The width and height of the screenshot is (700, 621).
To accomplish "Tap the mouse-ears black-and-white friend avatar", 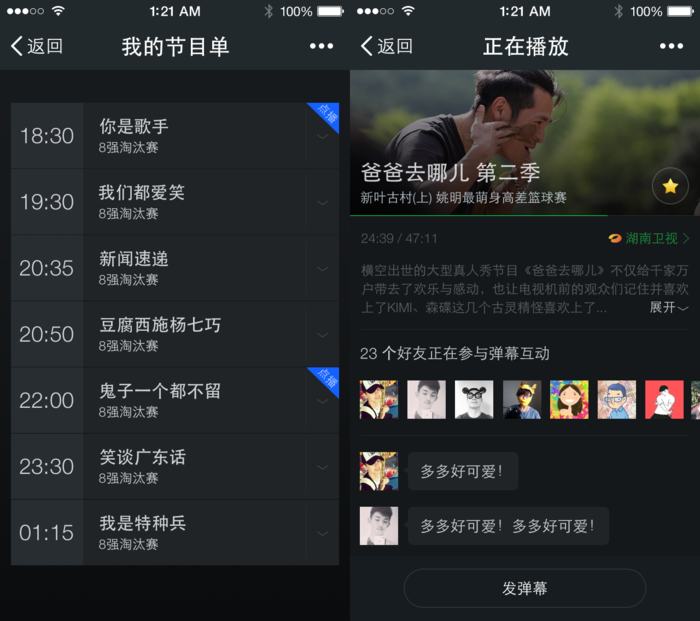I will click(474, 400).
